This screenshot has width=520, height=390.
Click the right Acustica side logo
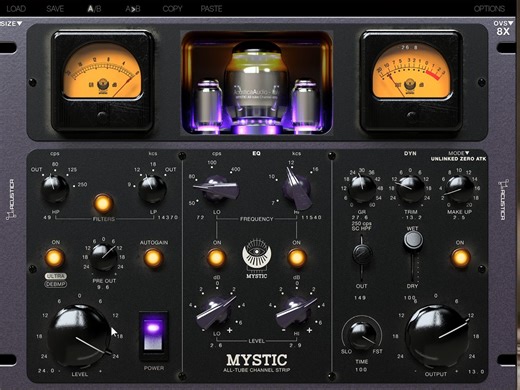click(x=503, y=199)
